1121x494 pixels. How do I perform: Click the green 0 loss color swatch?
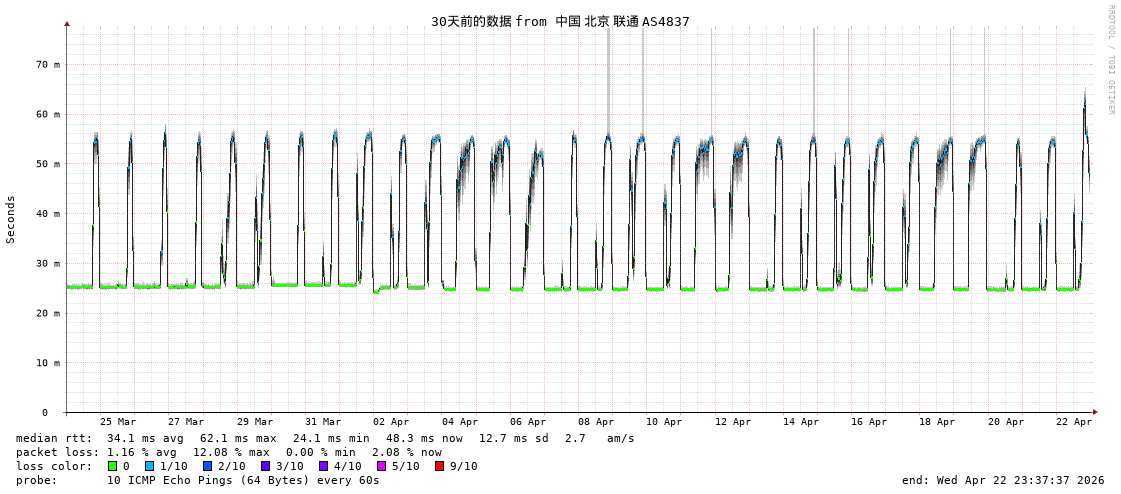tap(112, 466)
